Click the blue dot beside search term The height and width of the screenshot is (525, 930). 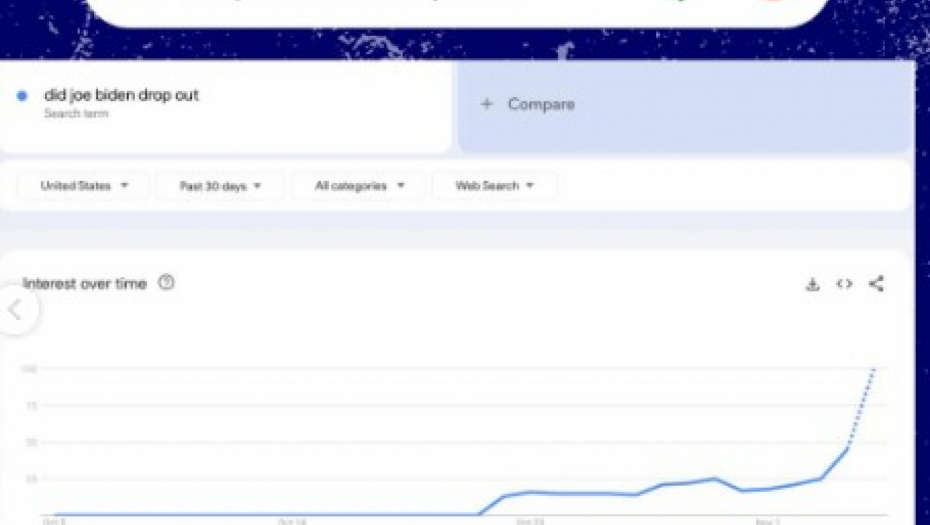pos(22,96)
